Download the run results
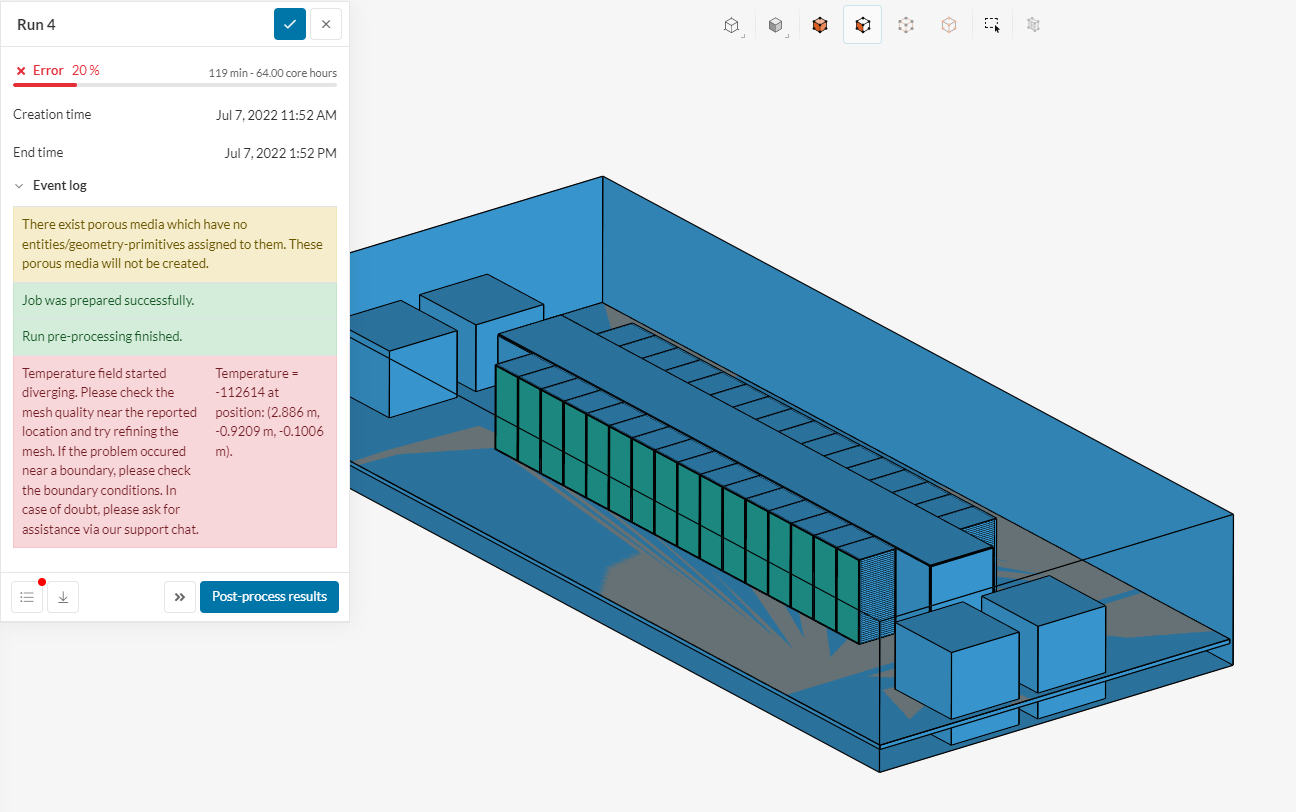1296x812 pixels. click(63, 597)
